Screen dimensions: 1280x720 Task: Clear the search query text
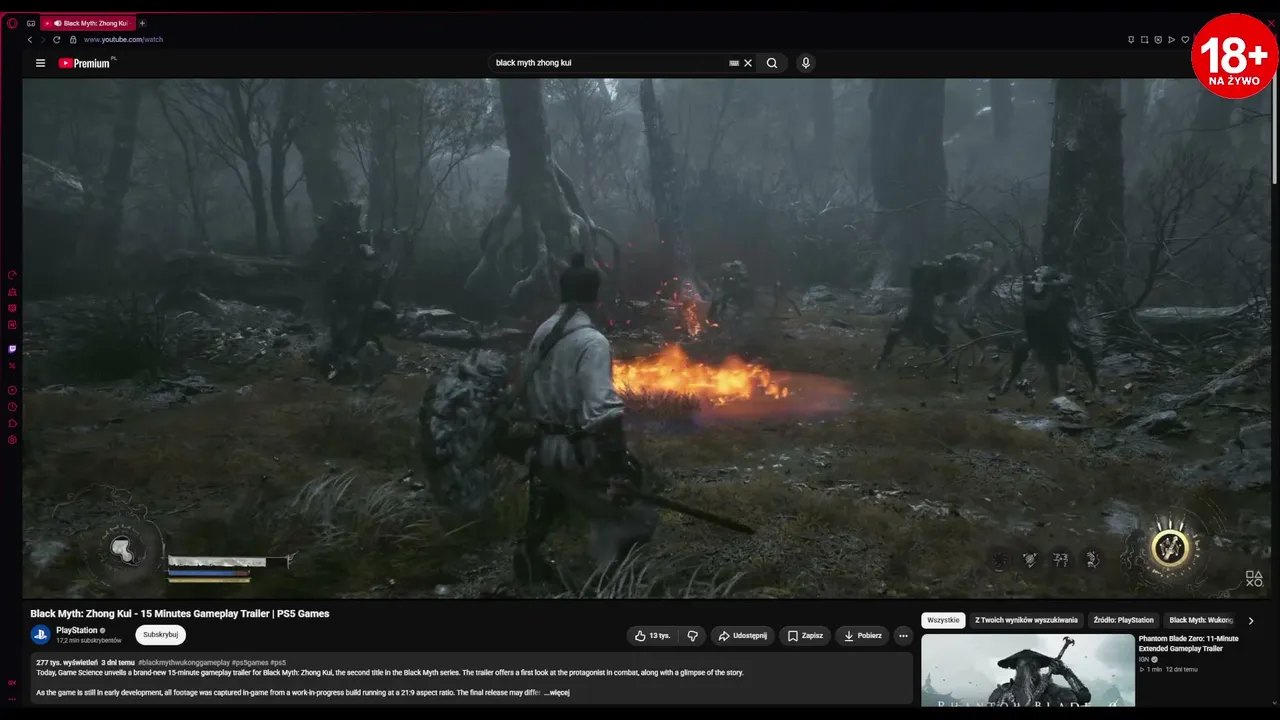(748, 63)
